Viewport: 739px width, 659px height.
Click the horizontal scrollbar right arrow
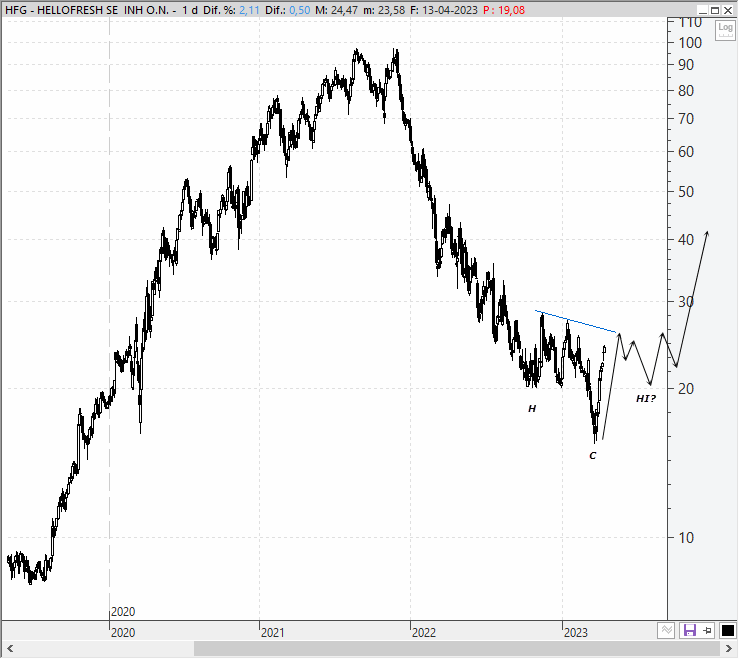click(x=729, y=649)
